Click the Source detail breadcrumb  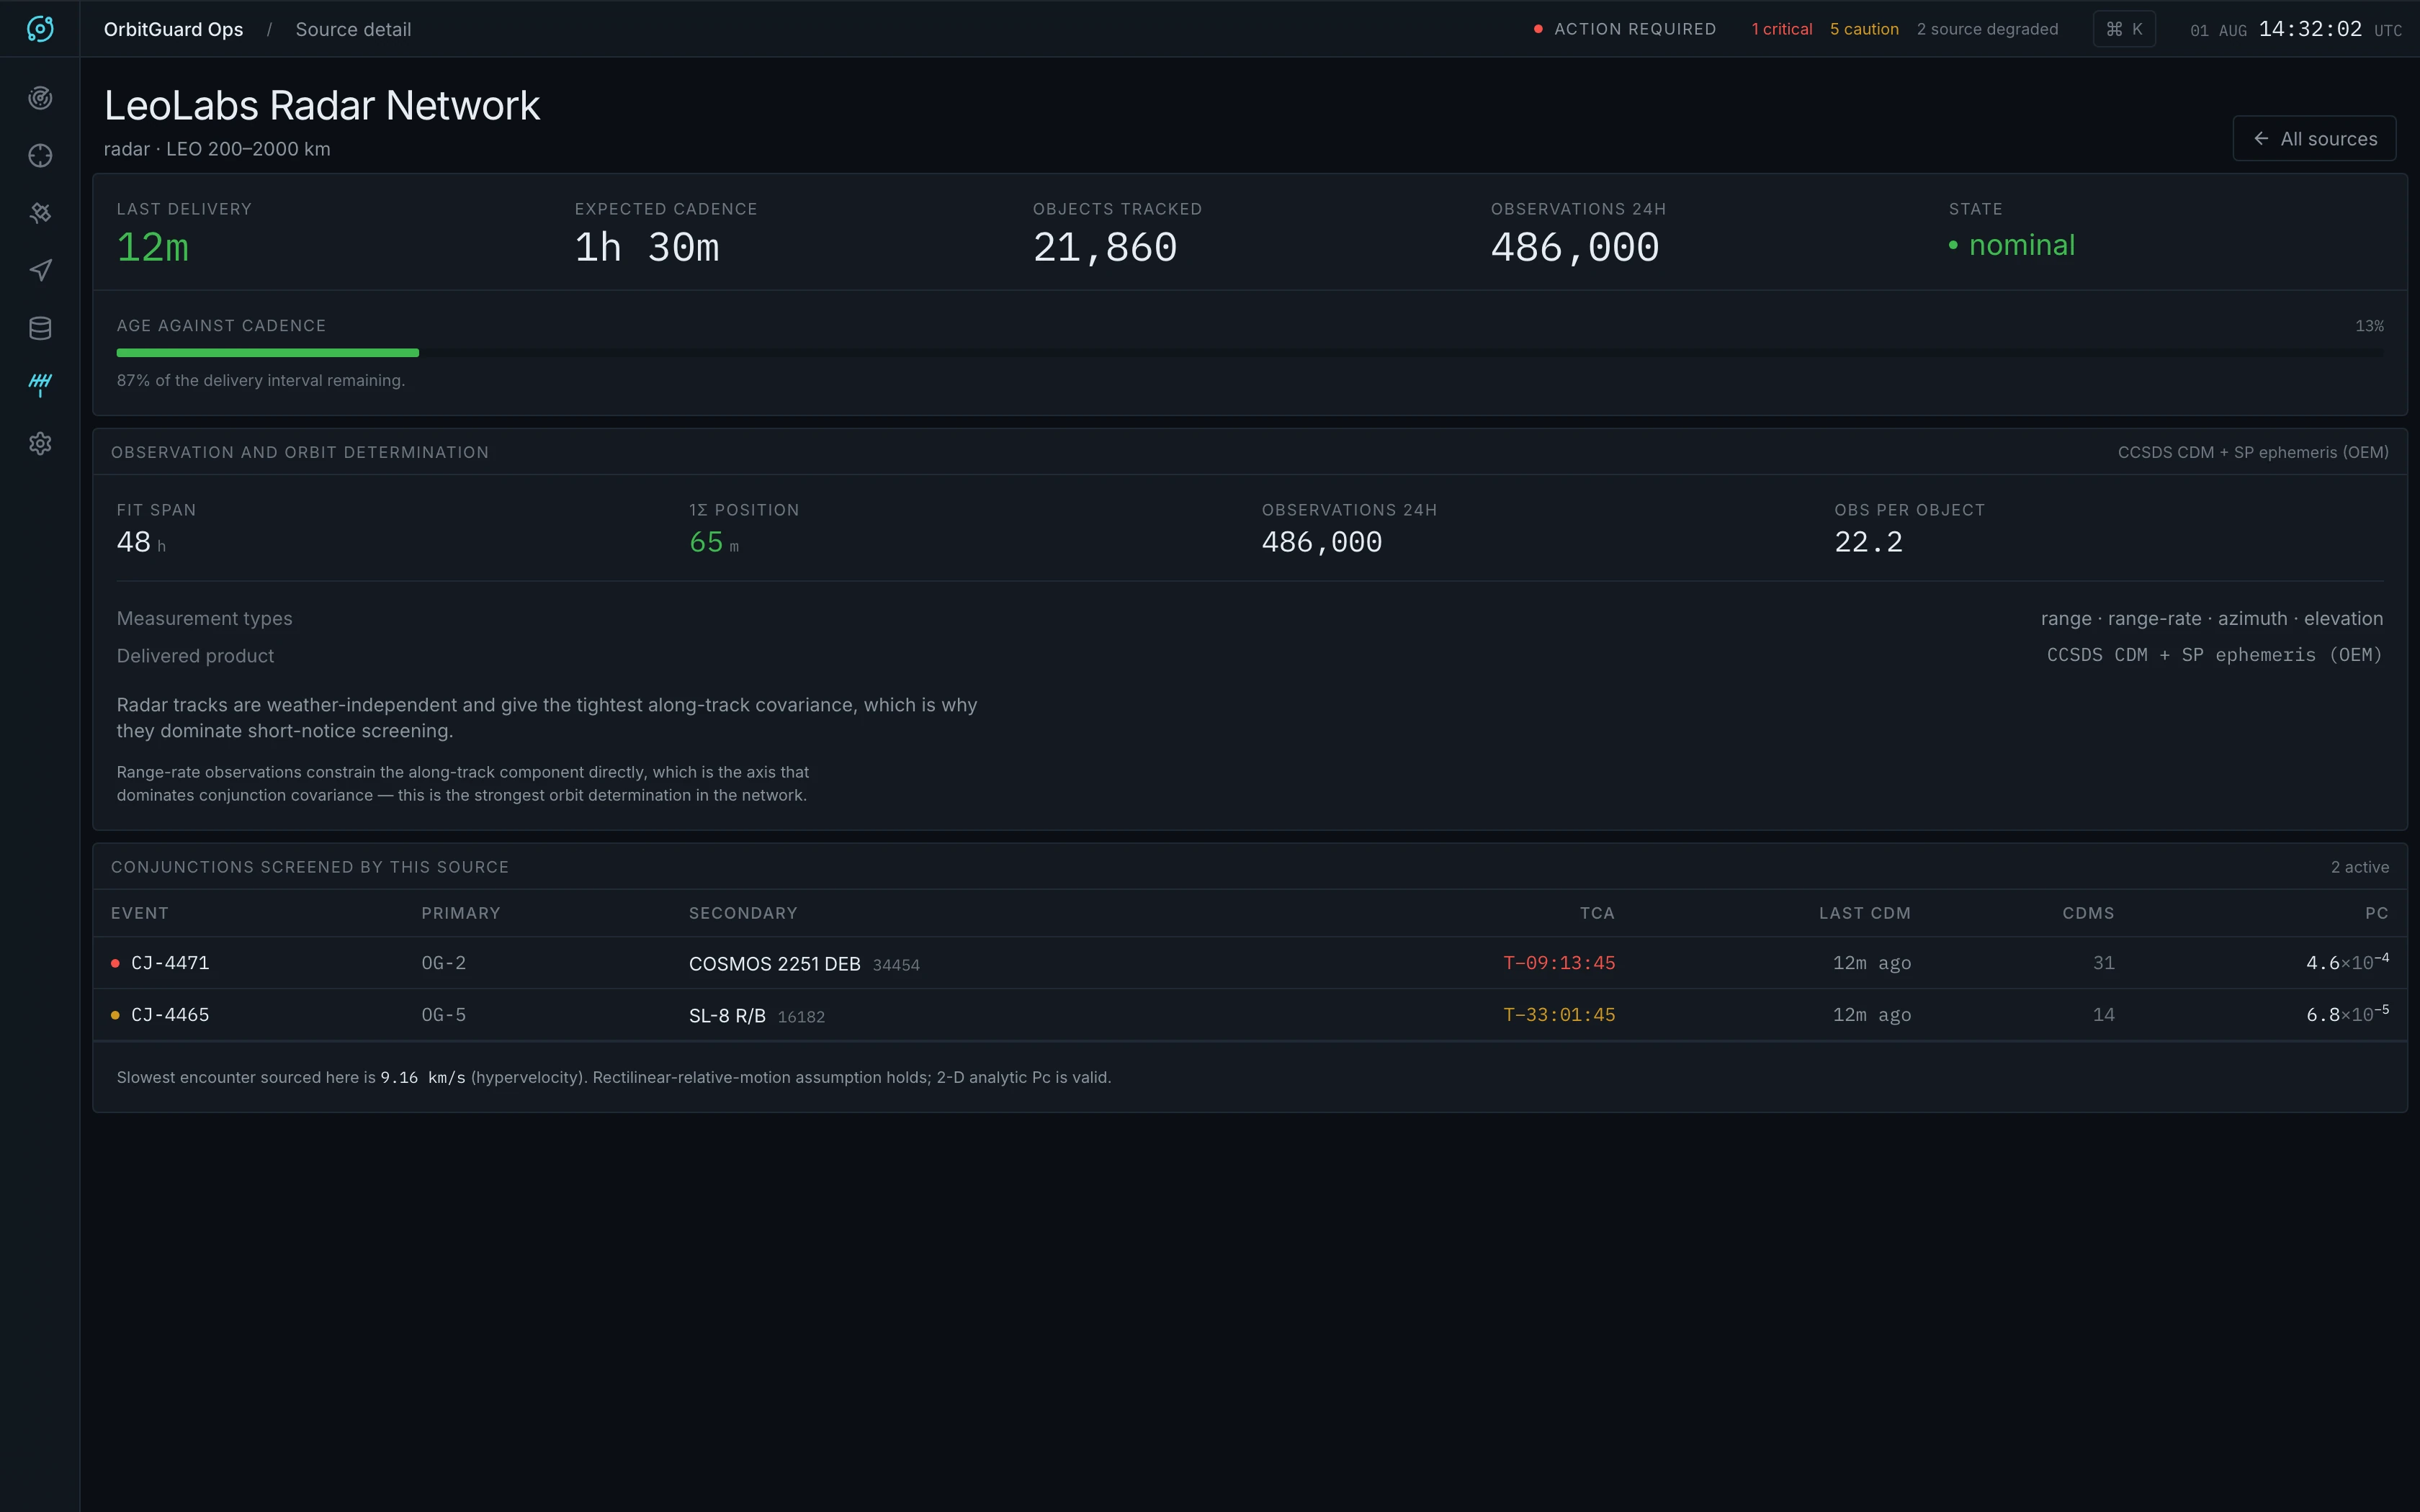353,29
